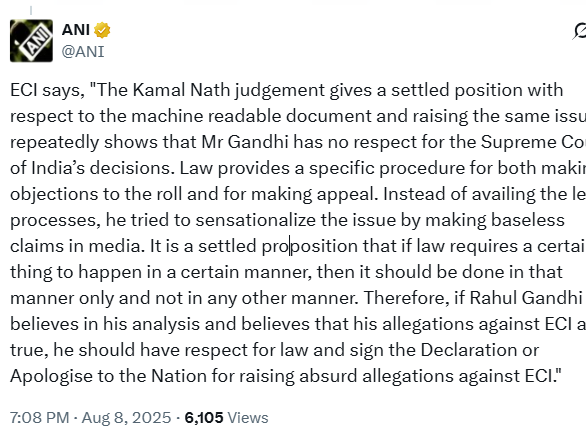Click the word 'Declaration' in the tweet

[x=466, y=350]
